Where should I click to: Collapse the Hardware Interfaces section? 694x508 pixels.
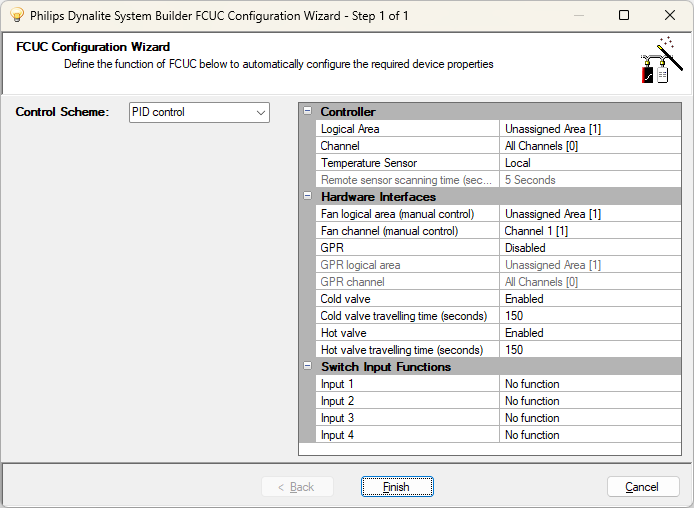308,196
